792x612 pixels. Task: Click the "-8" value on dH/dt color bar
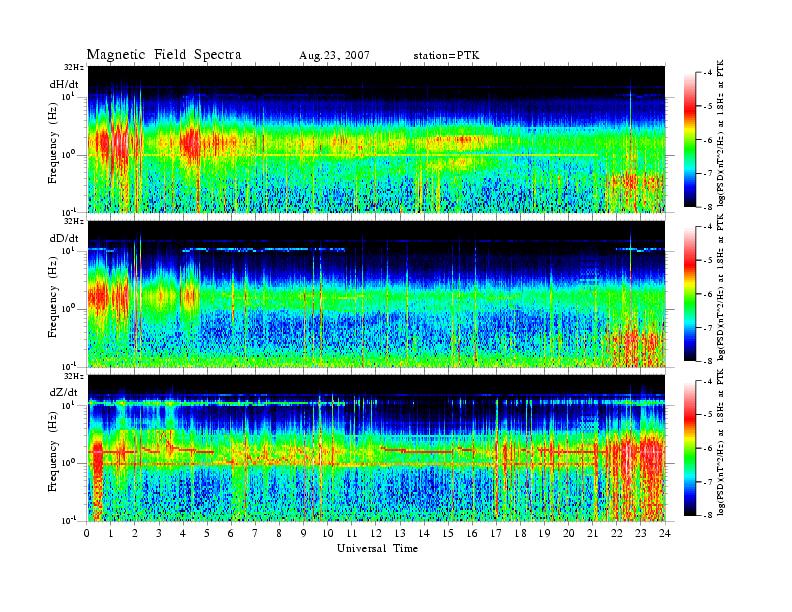coord(708,206)
